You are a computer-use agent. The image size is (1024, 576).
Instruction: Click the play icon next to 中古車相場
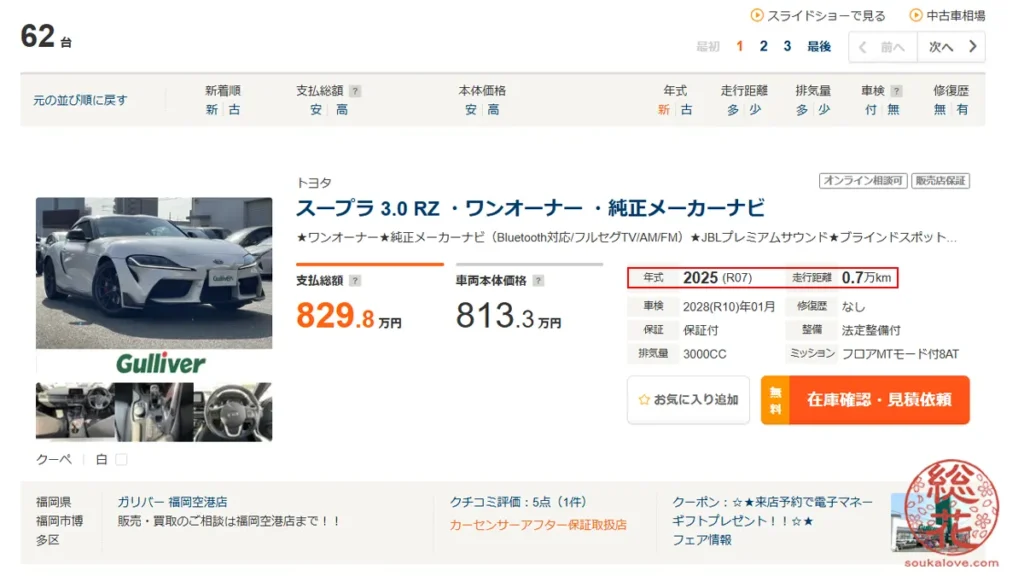(913, 15)
